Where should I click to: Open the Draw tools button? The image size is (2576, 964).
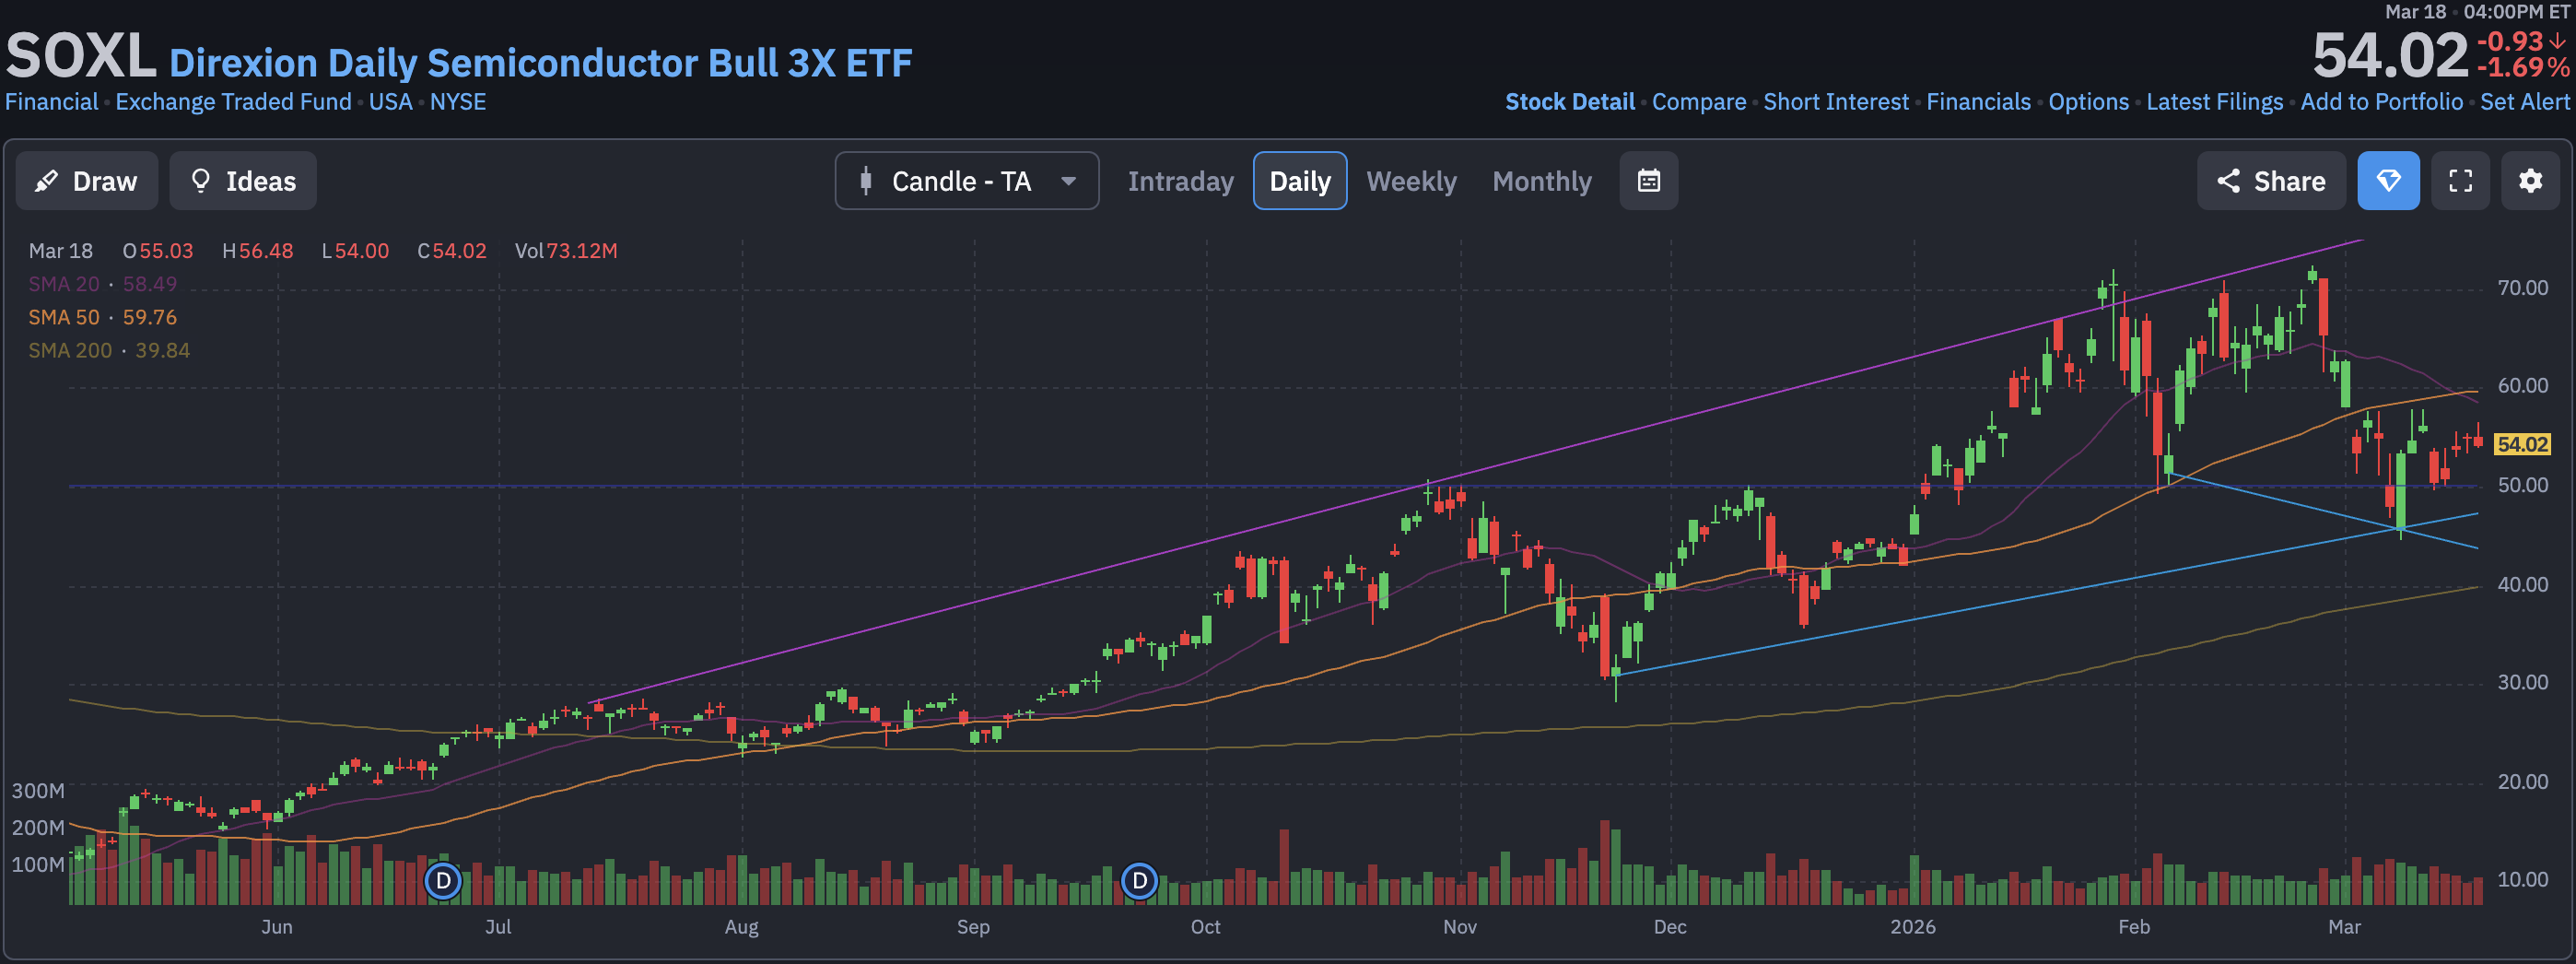87,181
